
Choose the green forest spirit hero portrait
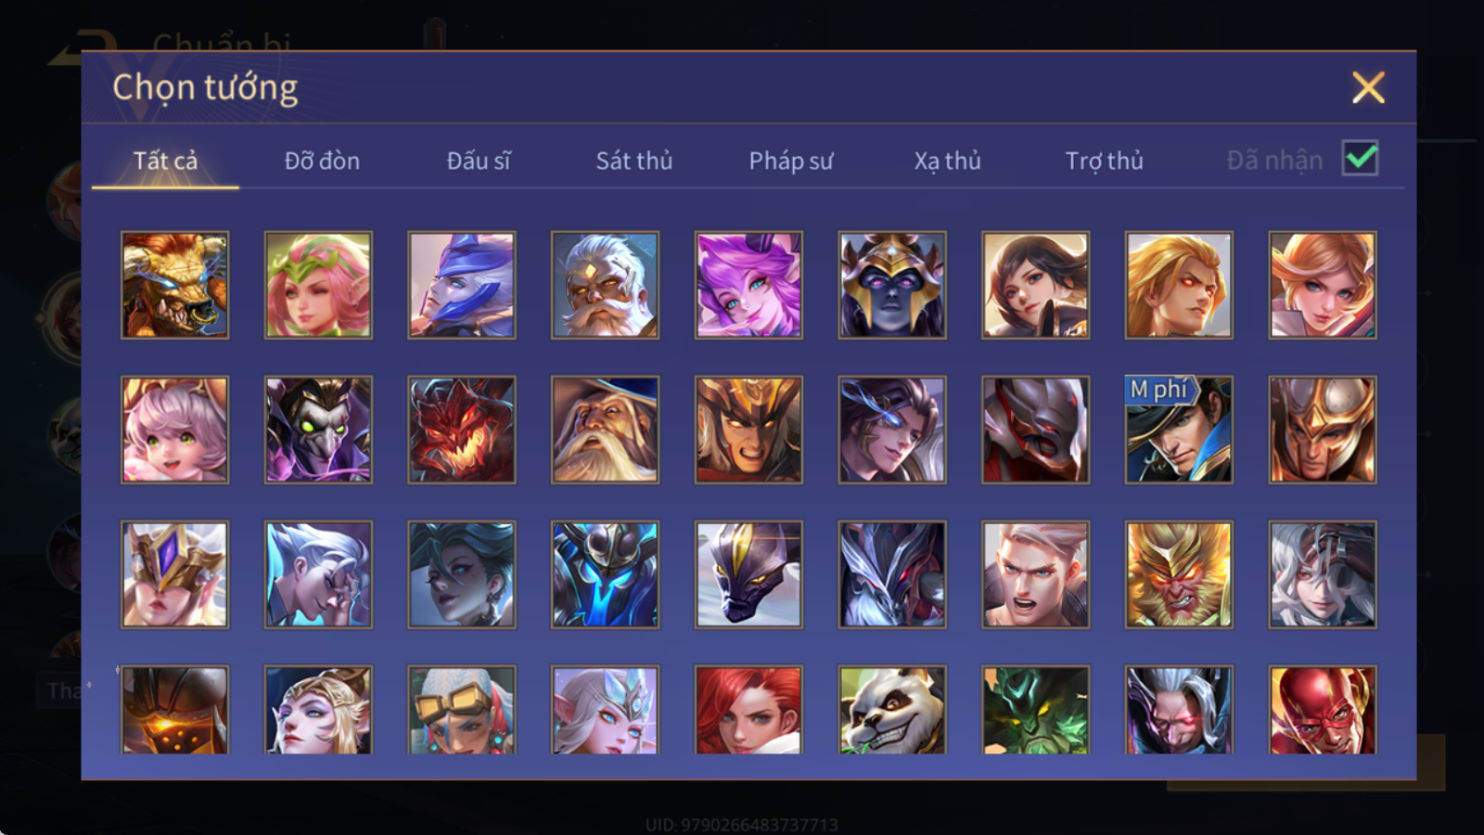tap(1036, 710)
